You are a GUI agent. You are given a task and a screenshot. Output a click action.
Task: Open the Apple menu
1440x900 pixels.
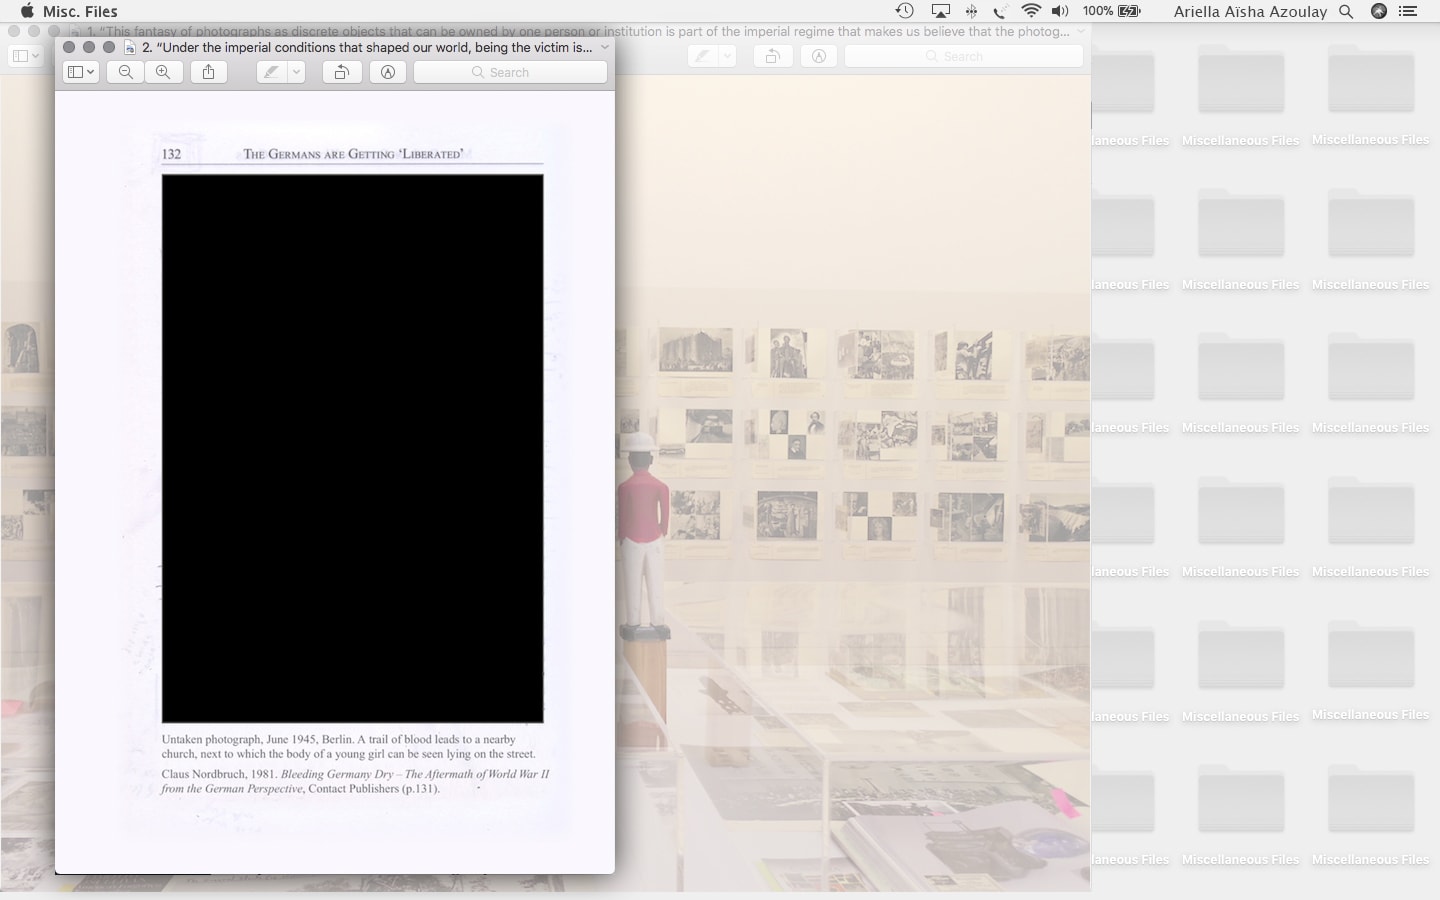(x=26, y=11)
